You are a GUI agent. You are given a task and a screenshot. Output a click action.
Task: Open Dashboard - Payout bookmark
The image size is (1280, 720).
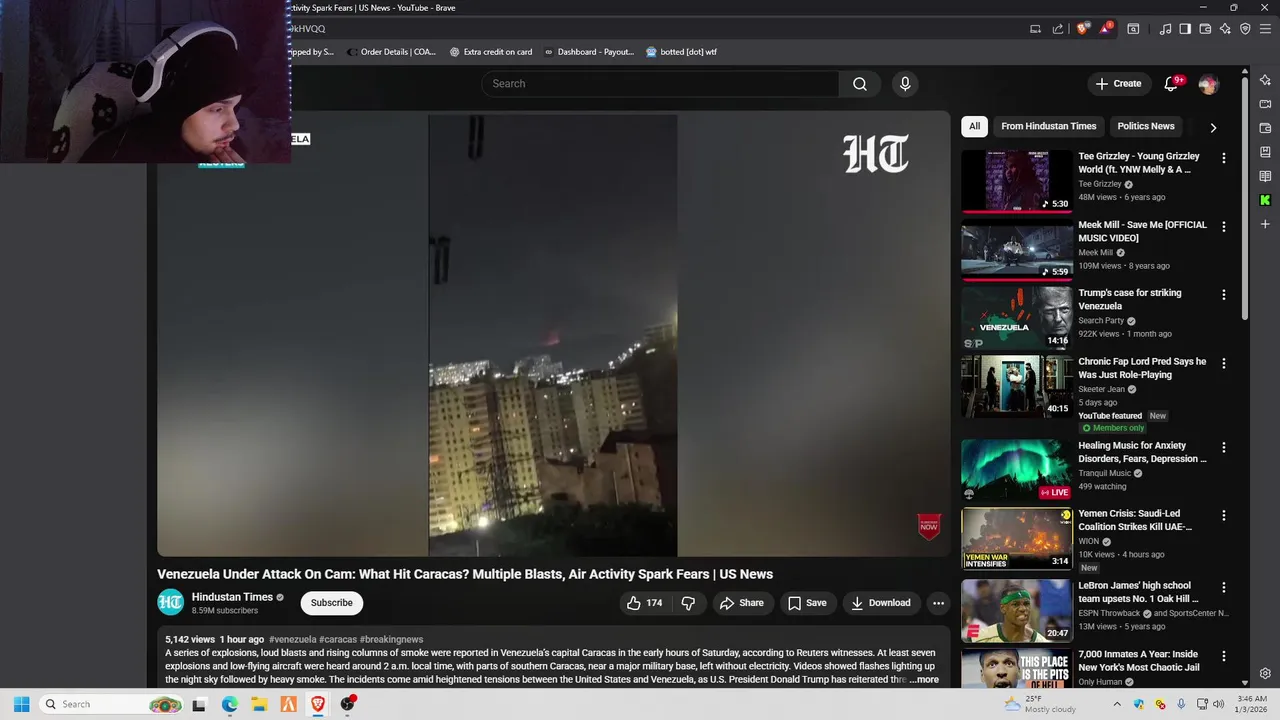[589, 52]
